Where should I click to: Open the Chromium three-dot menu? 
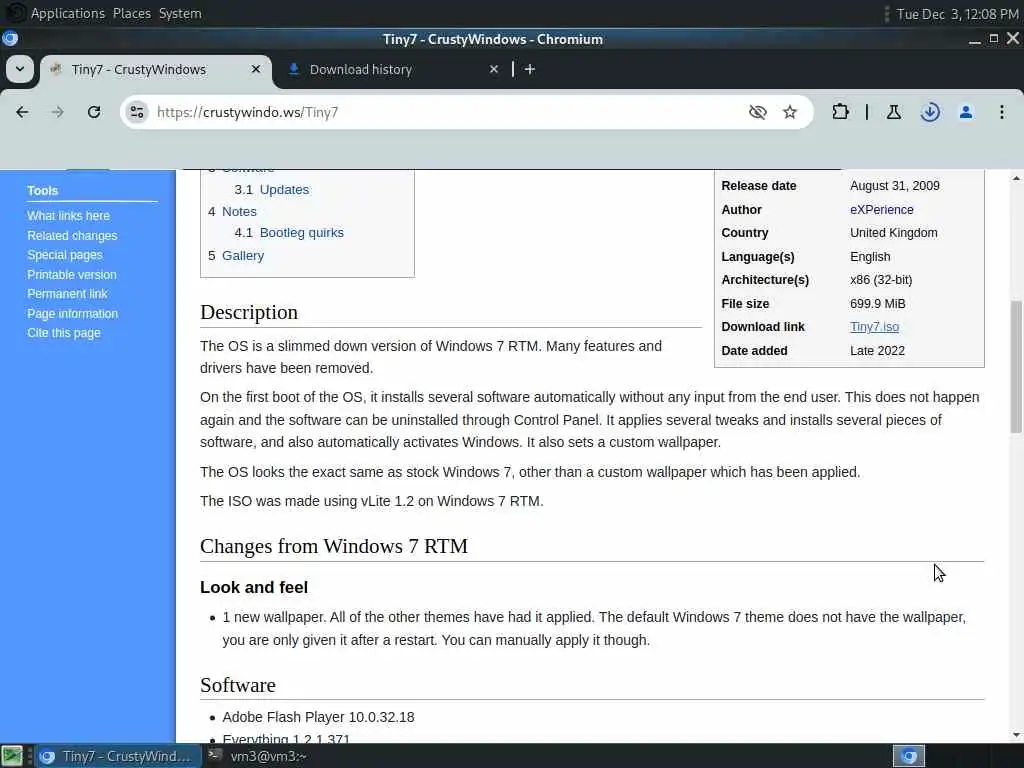tap(1002, 112)
